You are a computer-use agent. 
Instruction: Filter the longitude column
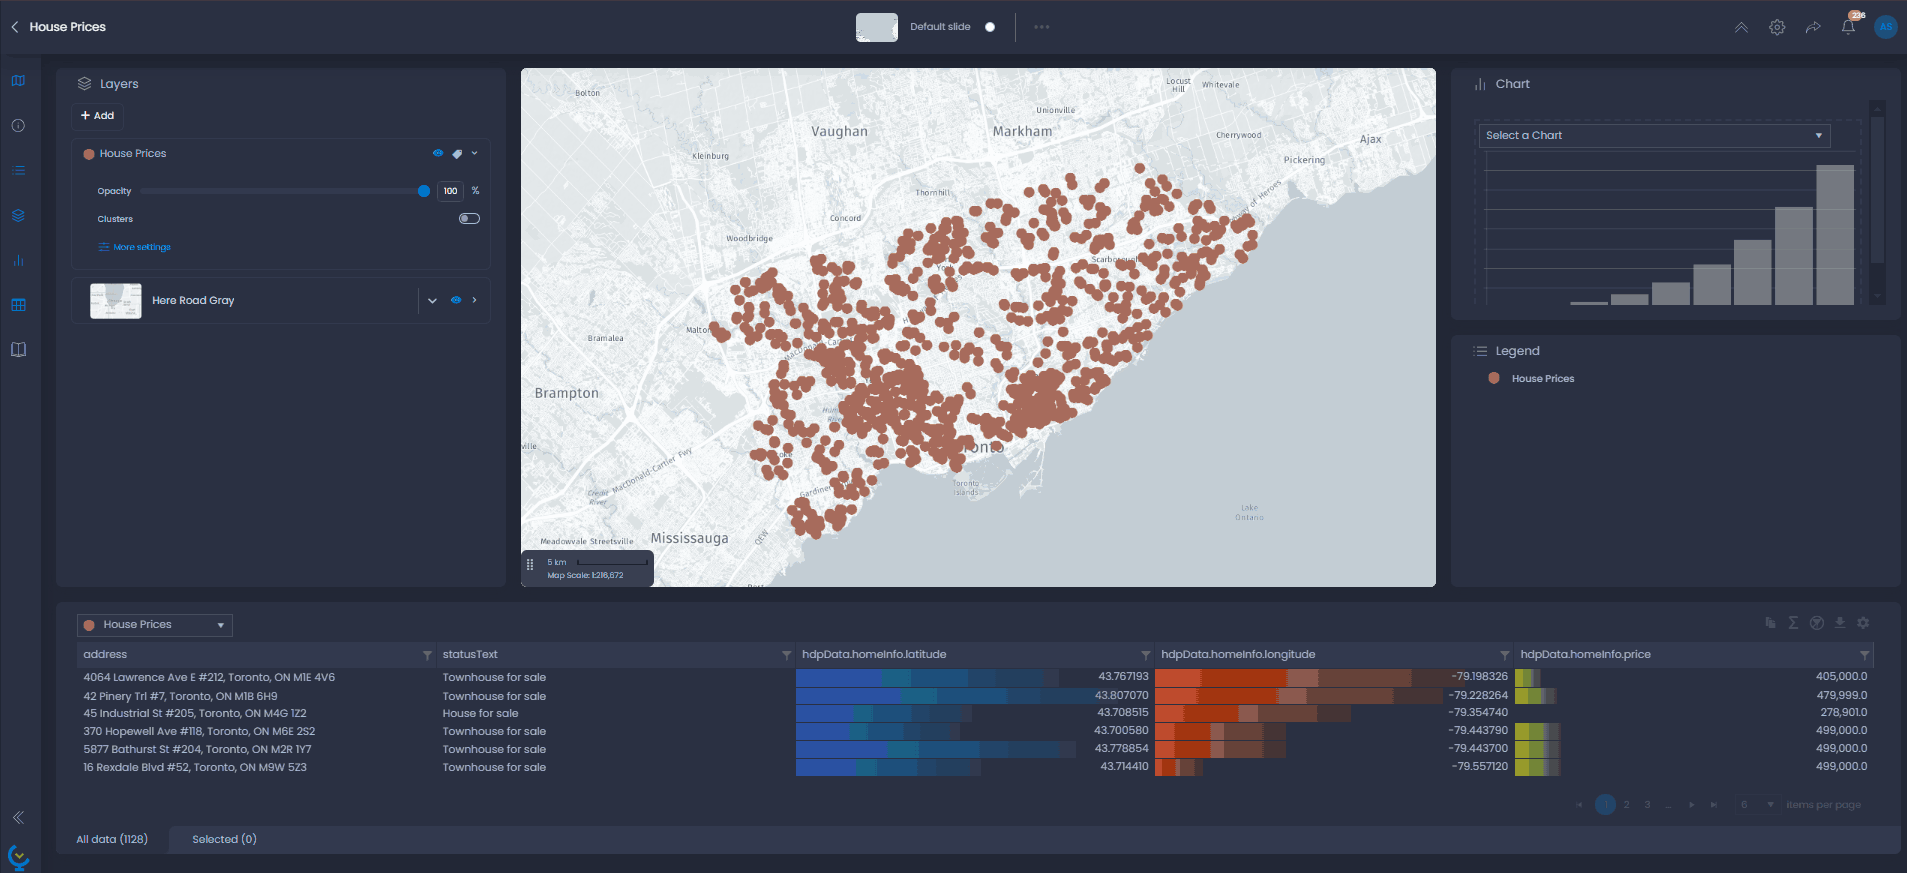coord(1505,655)
